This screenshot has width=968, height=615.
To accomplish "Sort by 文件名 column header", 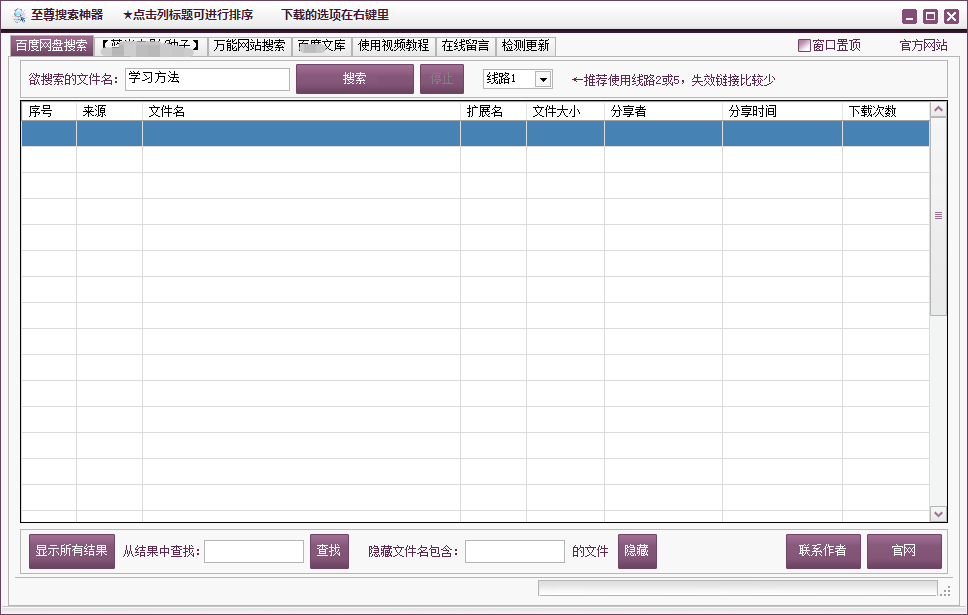I will tap(301, 111).
